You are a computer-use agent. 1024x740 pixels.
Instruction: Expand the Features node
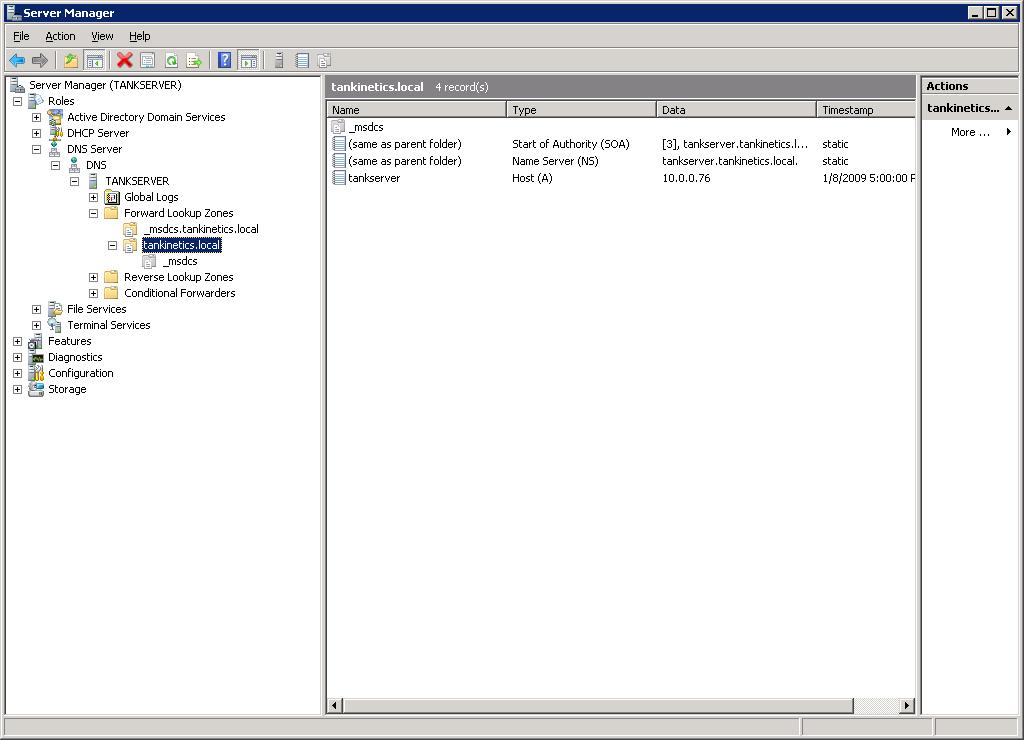tap(18, 342)
